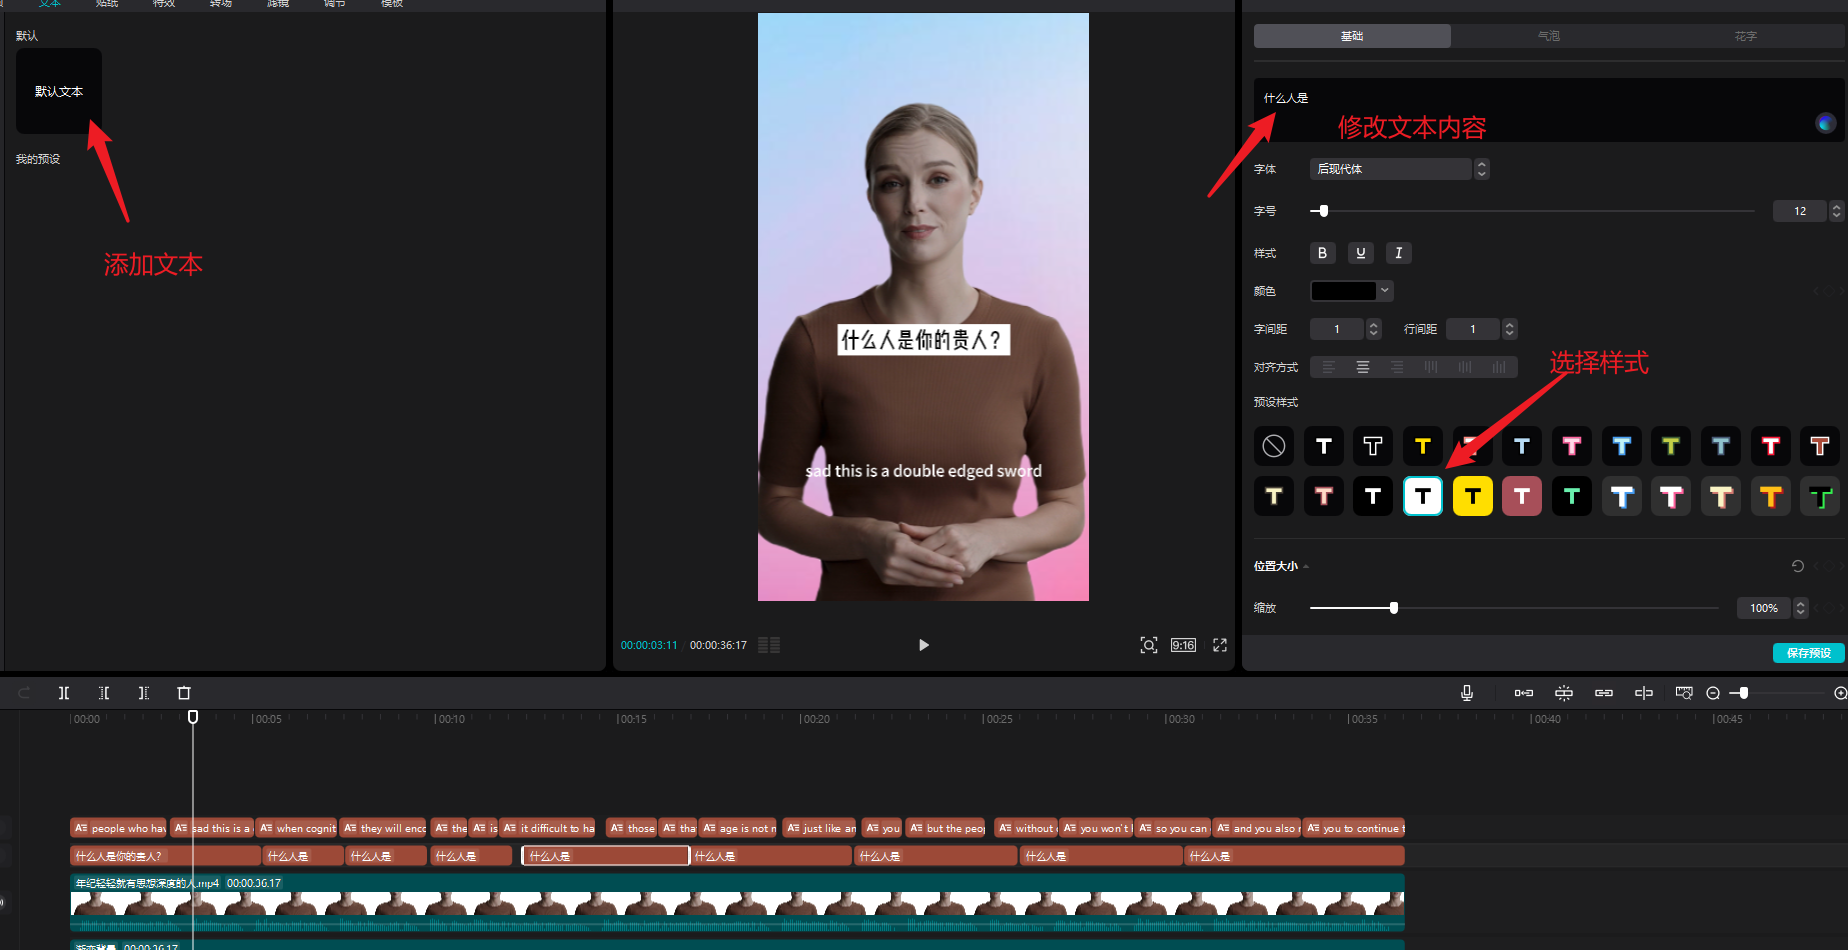This screenshot has height=950, width=1848.
Task: Click the line spacing stepper arrows
Action: [x=1510, y=329]
